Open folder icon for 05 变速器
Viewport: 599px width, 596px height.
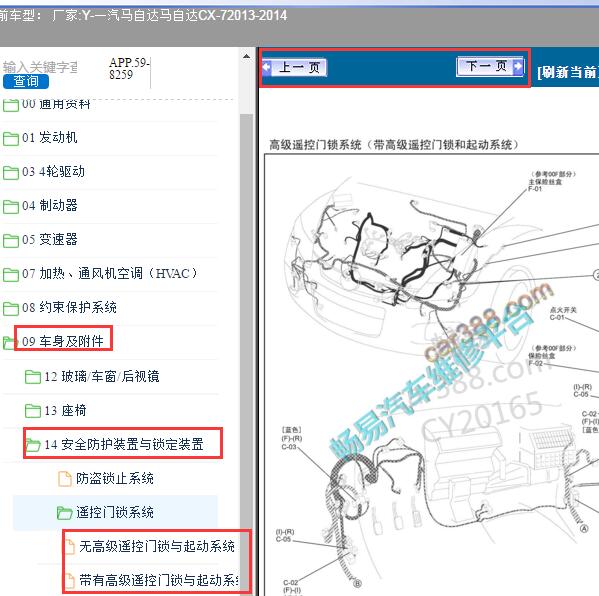pos(11,240)
